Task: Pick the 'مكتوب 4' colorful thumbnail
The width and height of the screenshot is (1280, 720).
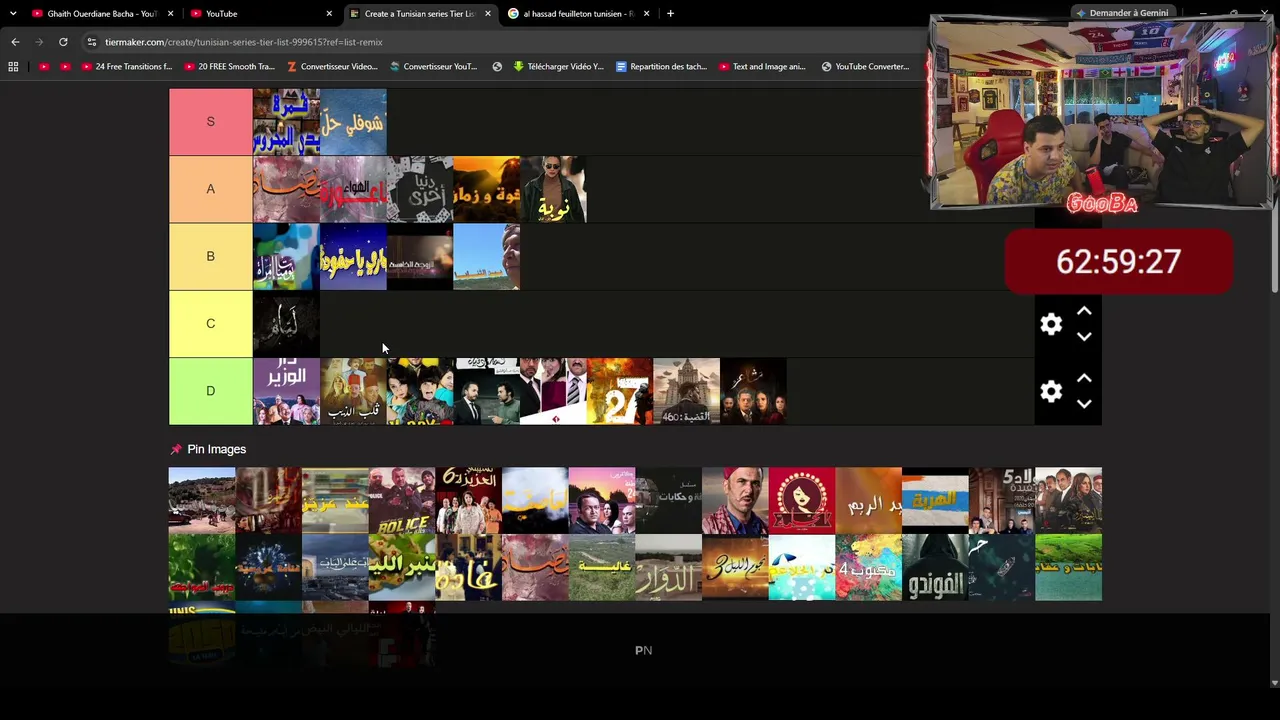Action: [x=868, y=568]
